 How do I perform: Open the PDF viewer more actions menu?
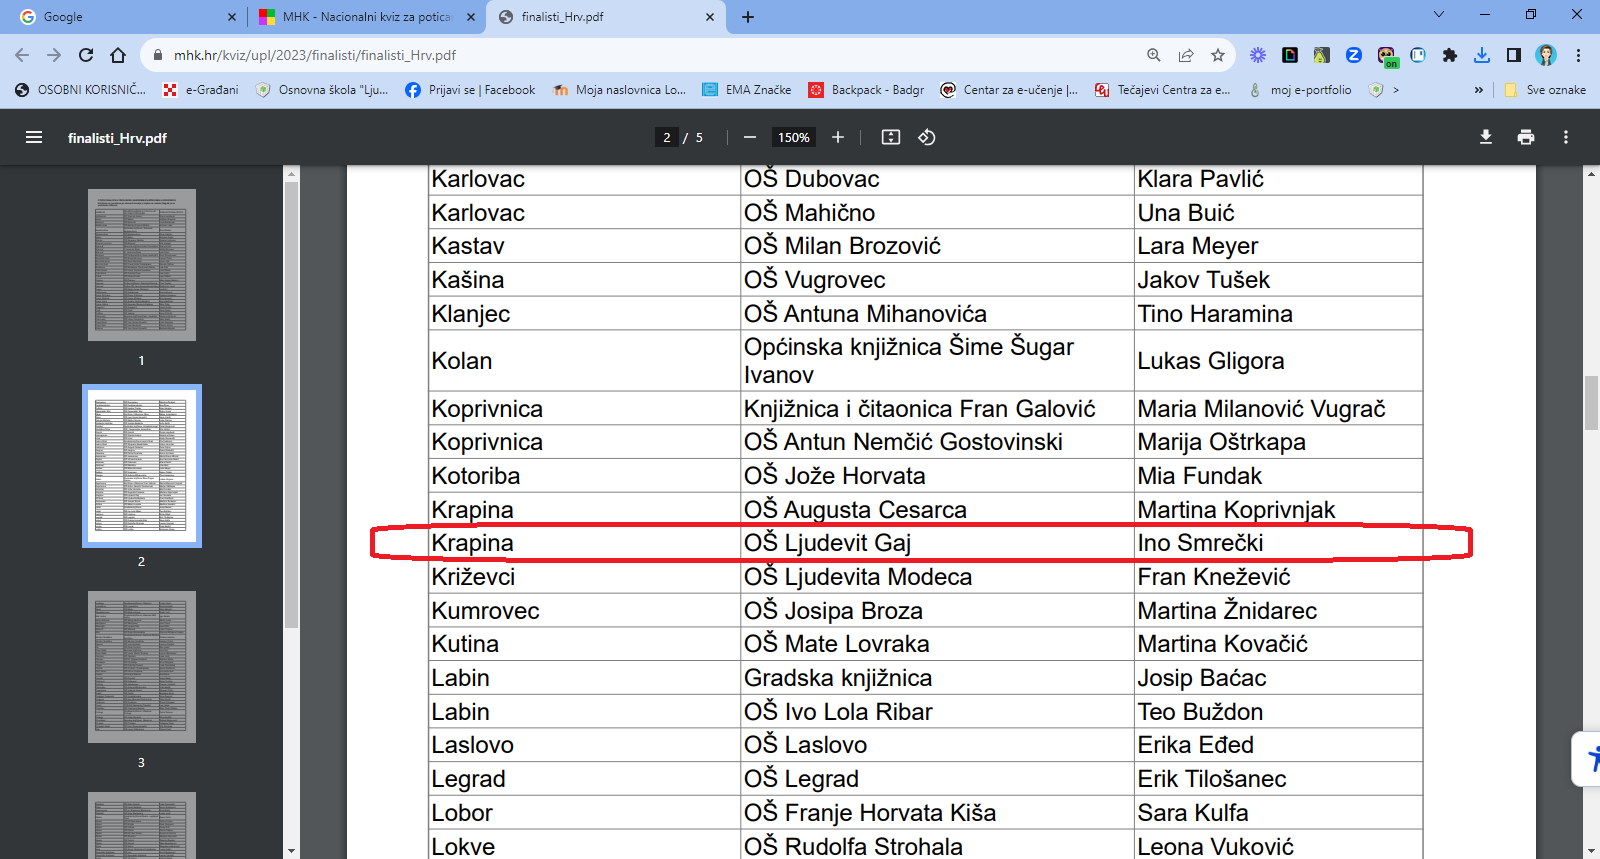click(1566, 137)
